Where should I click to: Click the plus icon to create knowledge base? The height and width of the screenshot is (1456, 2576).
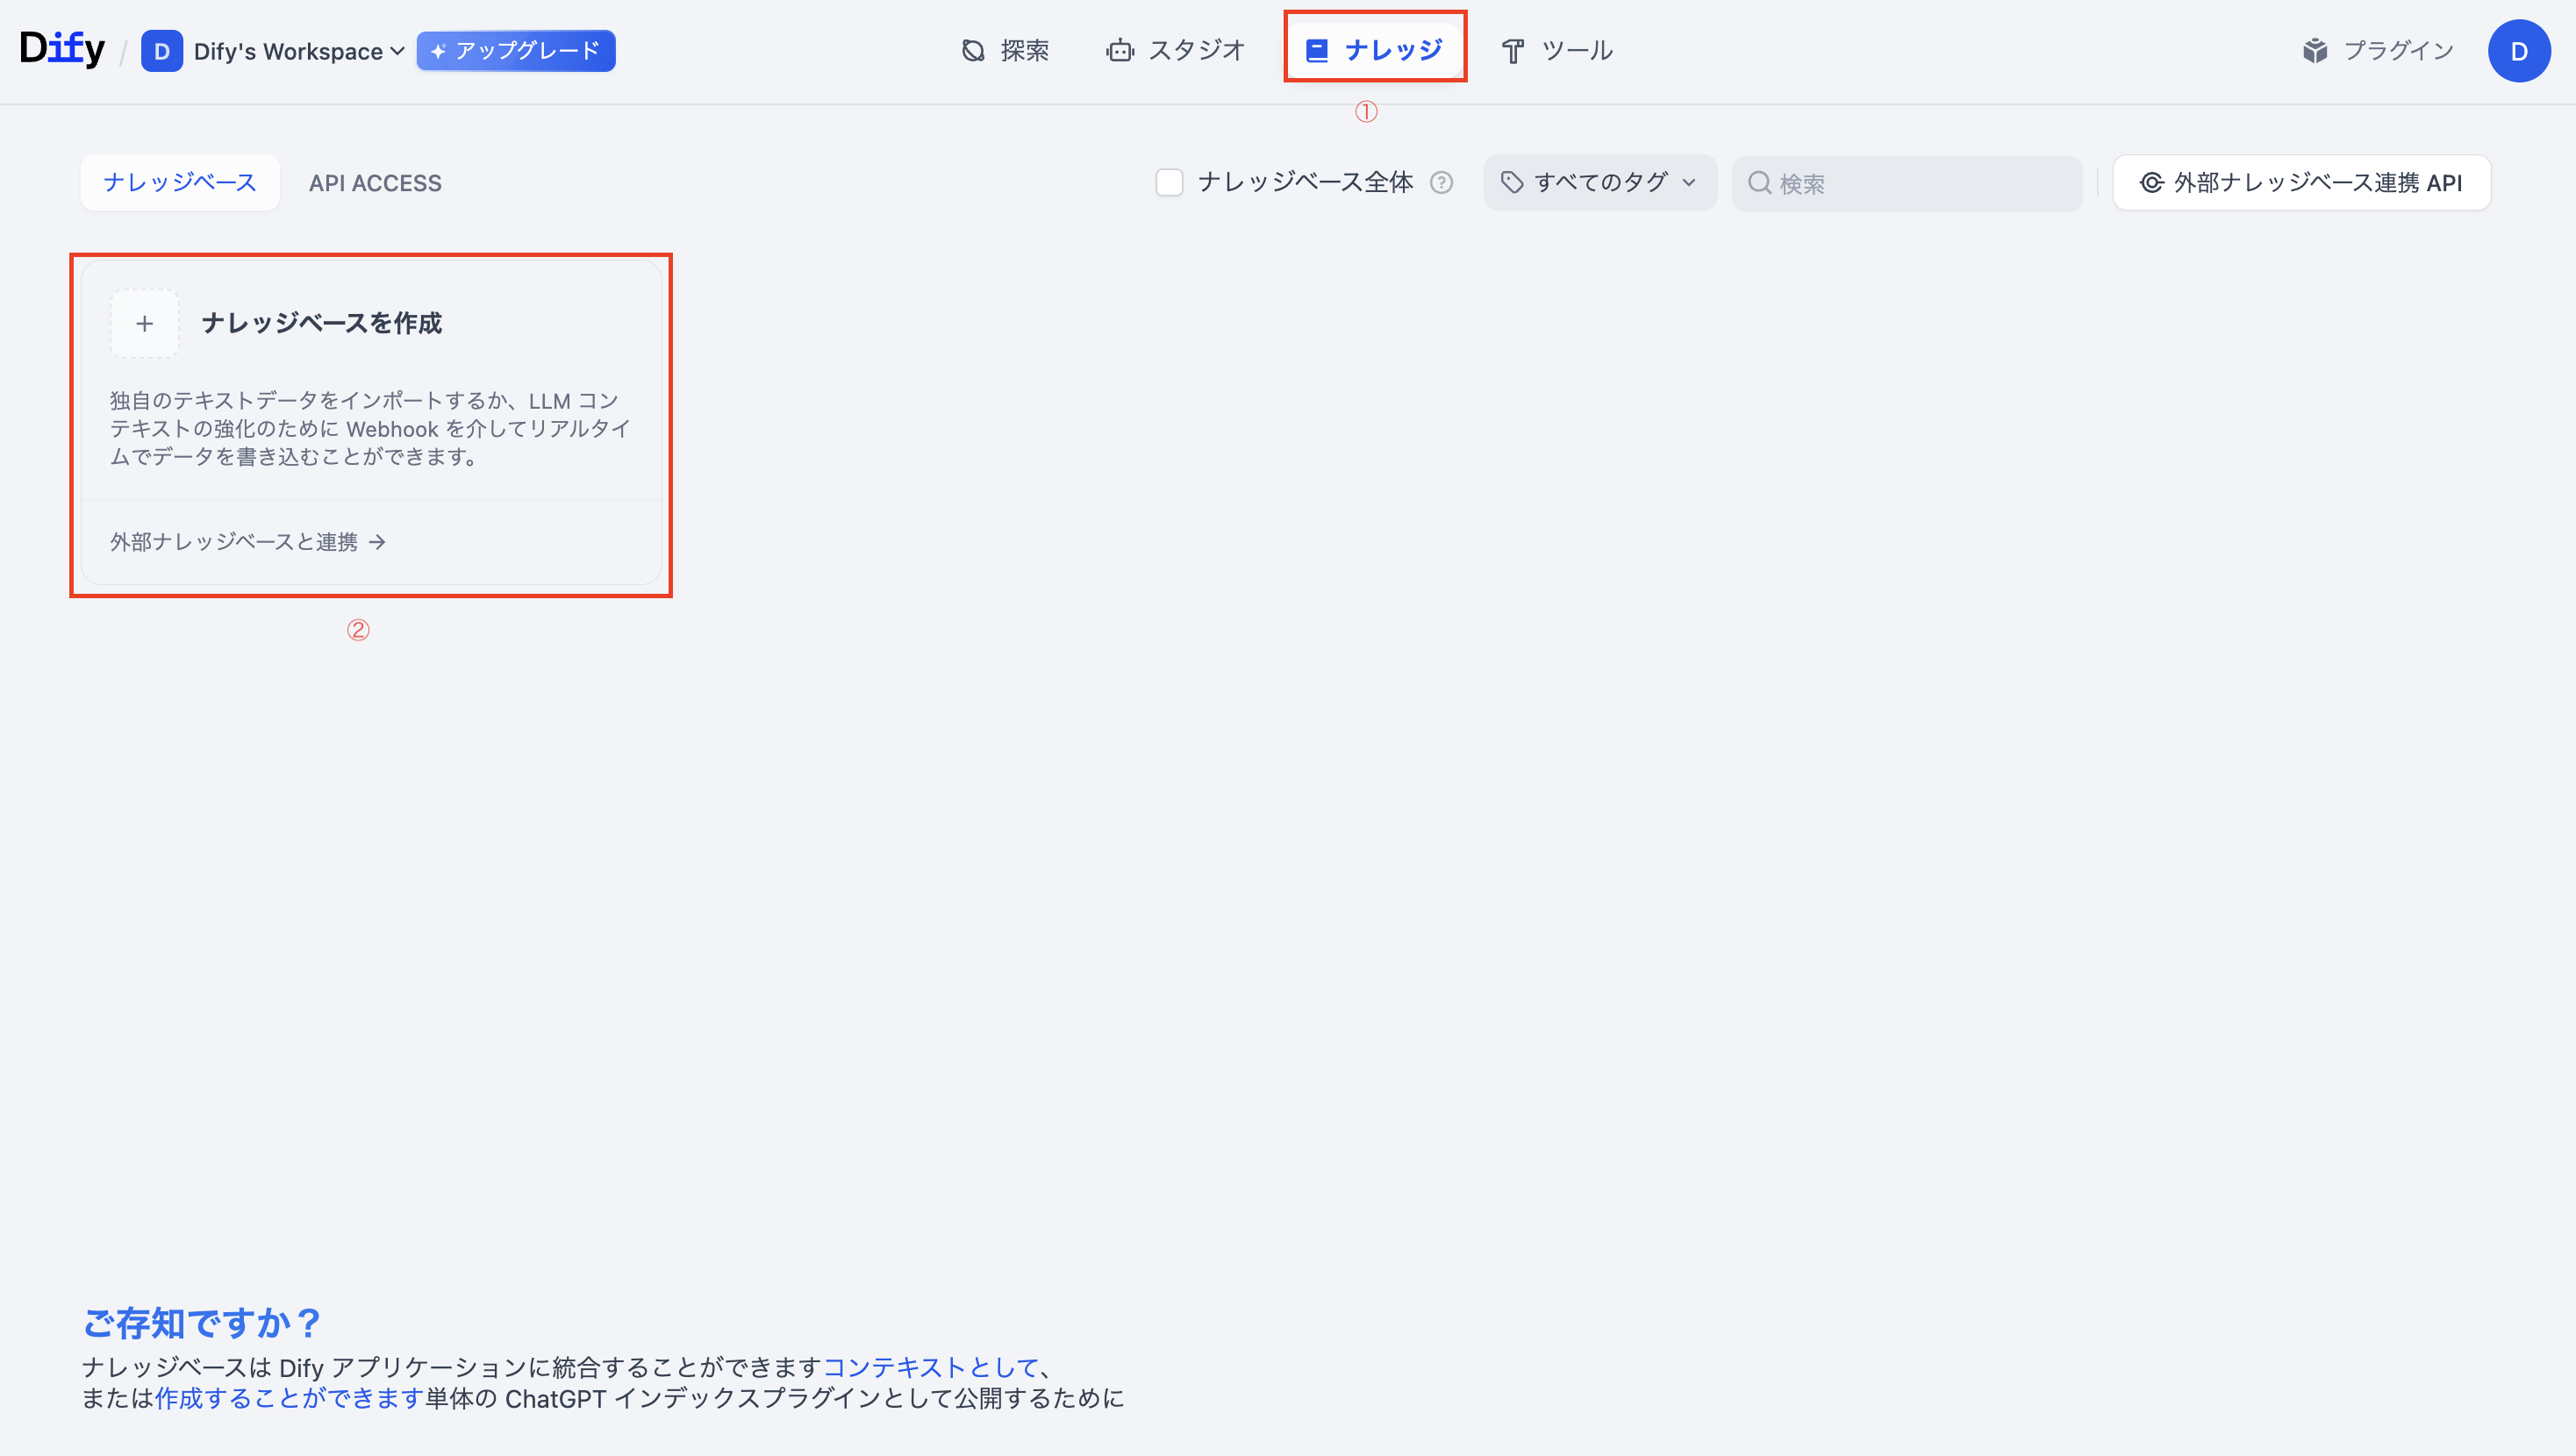(x=145, y=324)
